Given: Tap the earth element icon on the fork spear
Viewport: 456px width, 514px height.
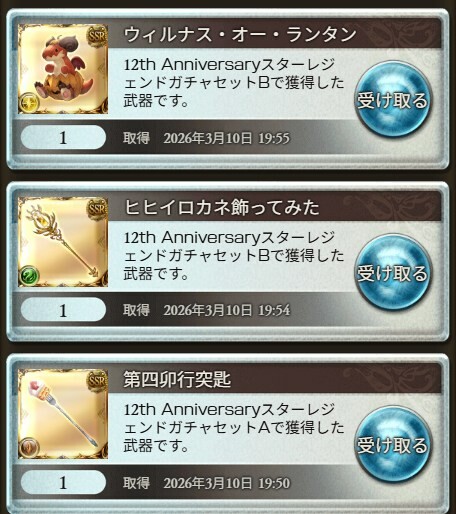Looking at the screenshot, I should tap(29, 448).
